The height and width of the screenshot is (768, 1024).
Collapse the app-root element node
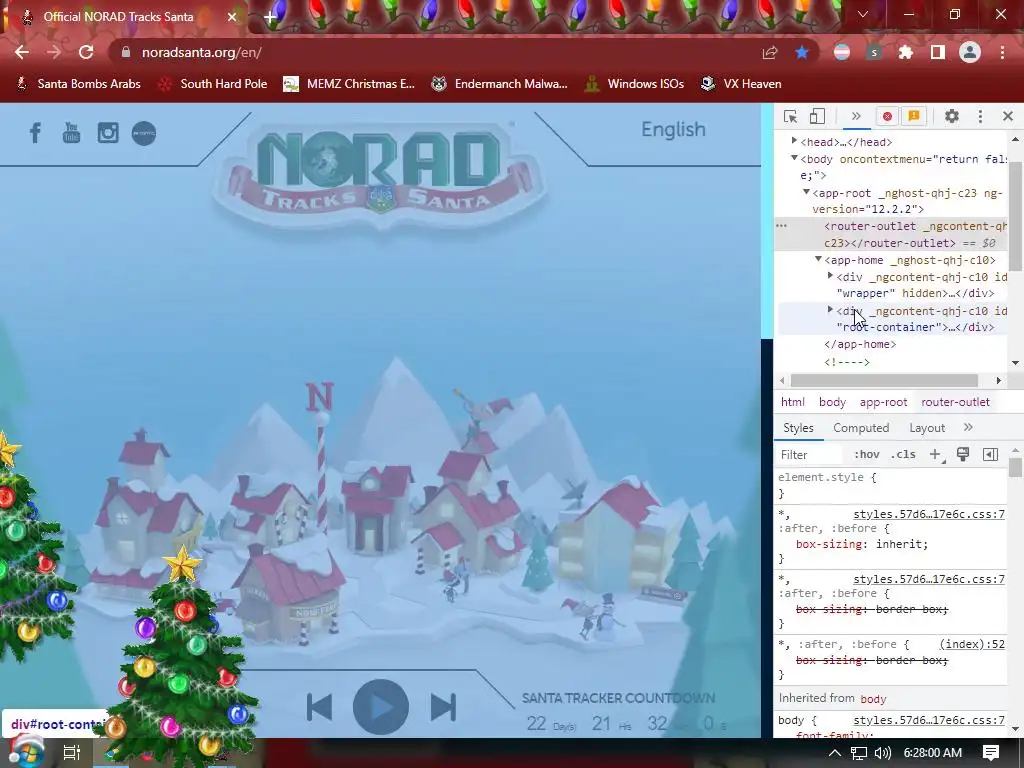click(806, 192)
